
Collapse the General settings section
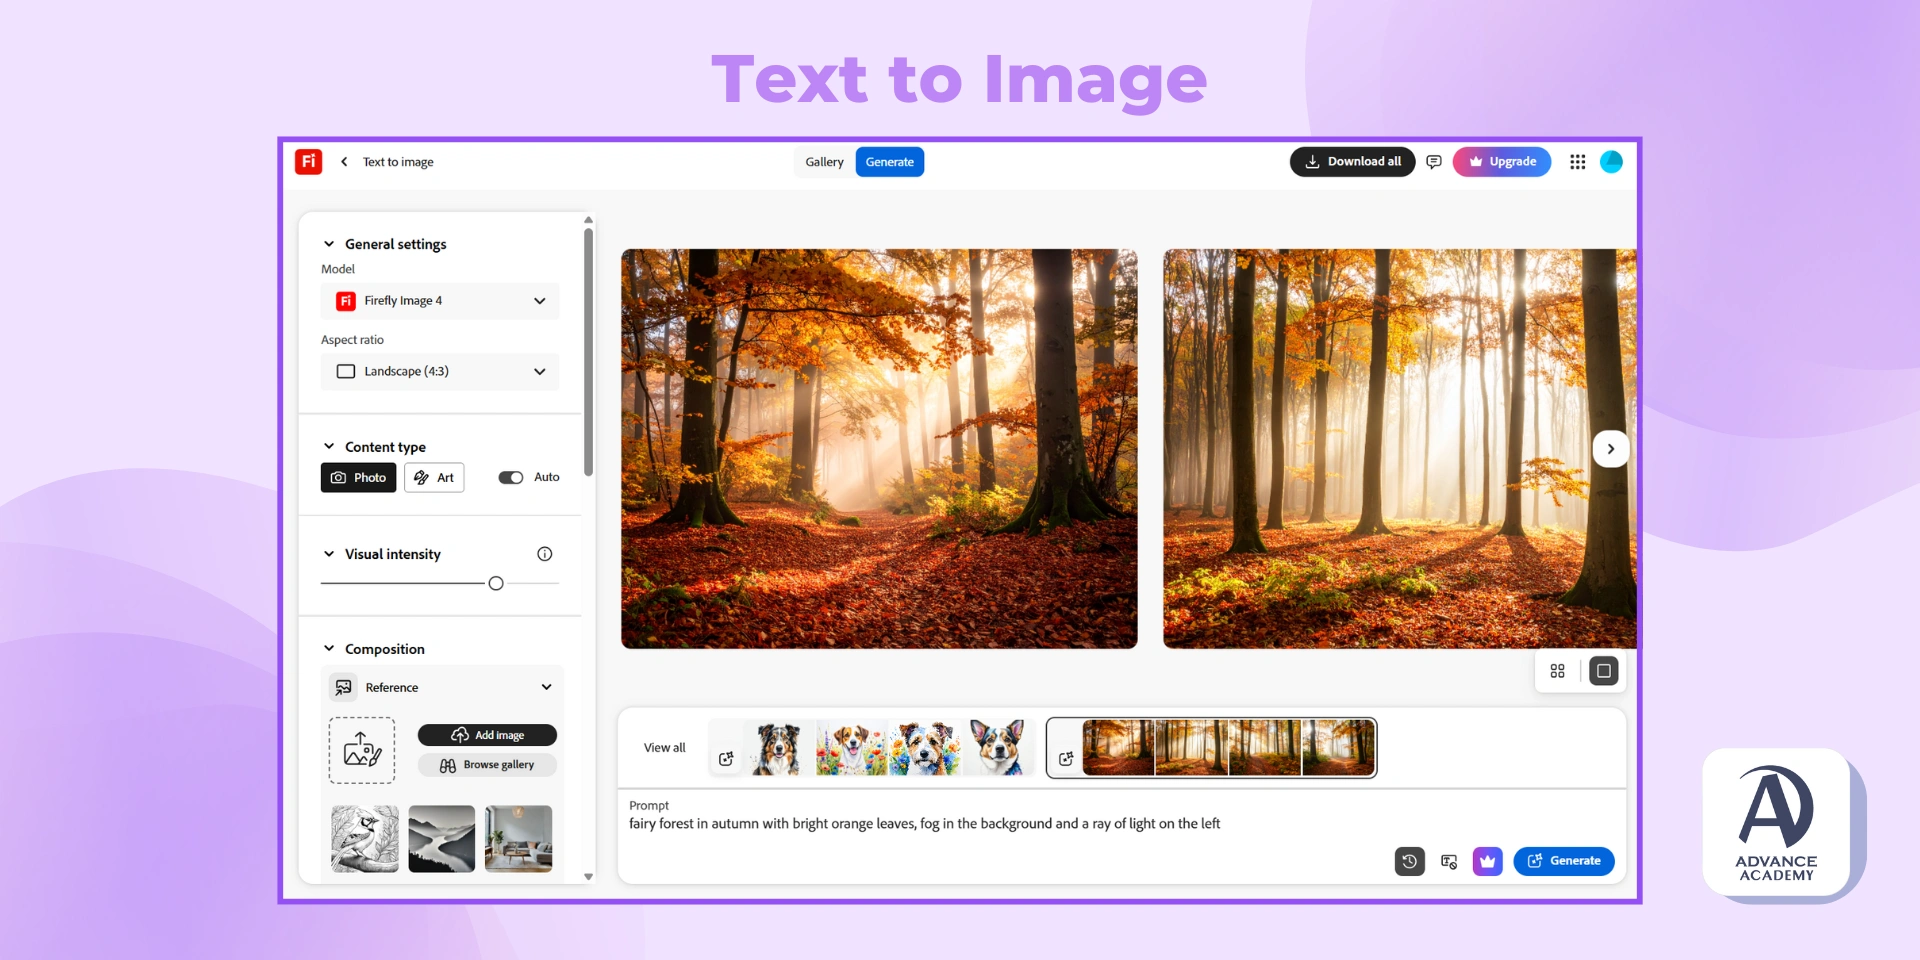pyautogui.click(x=329, y=244)
